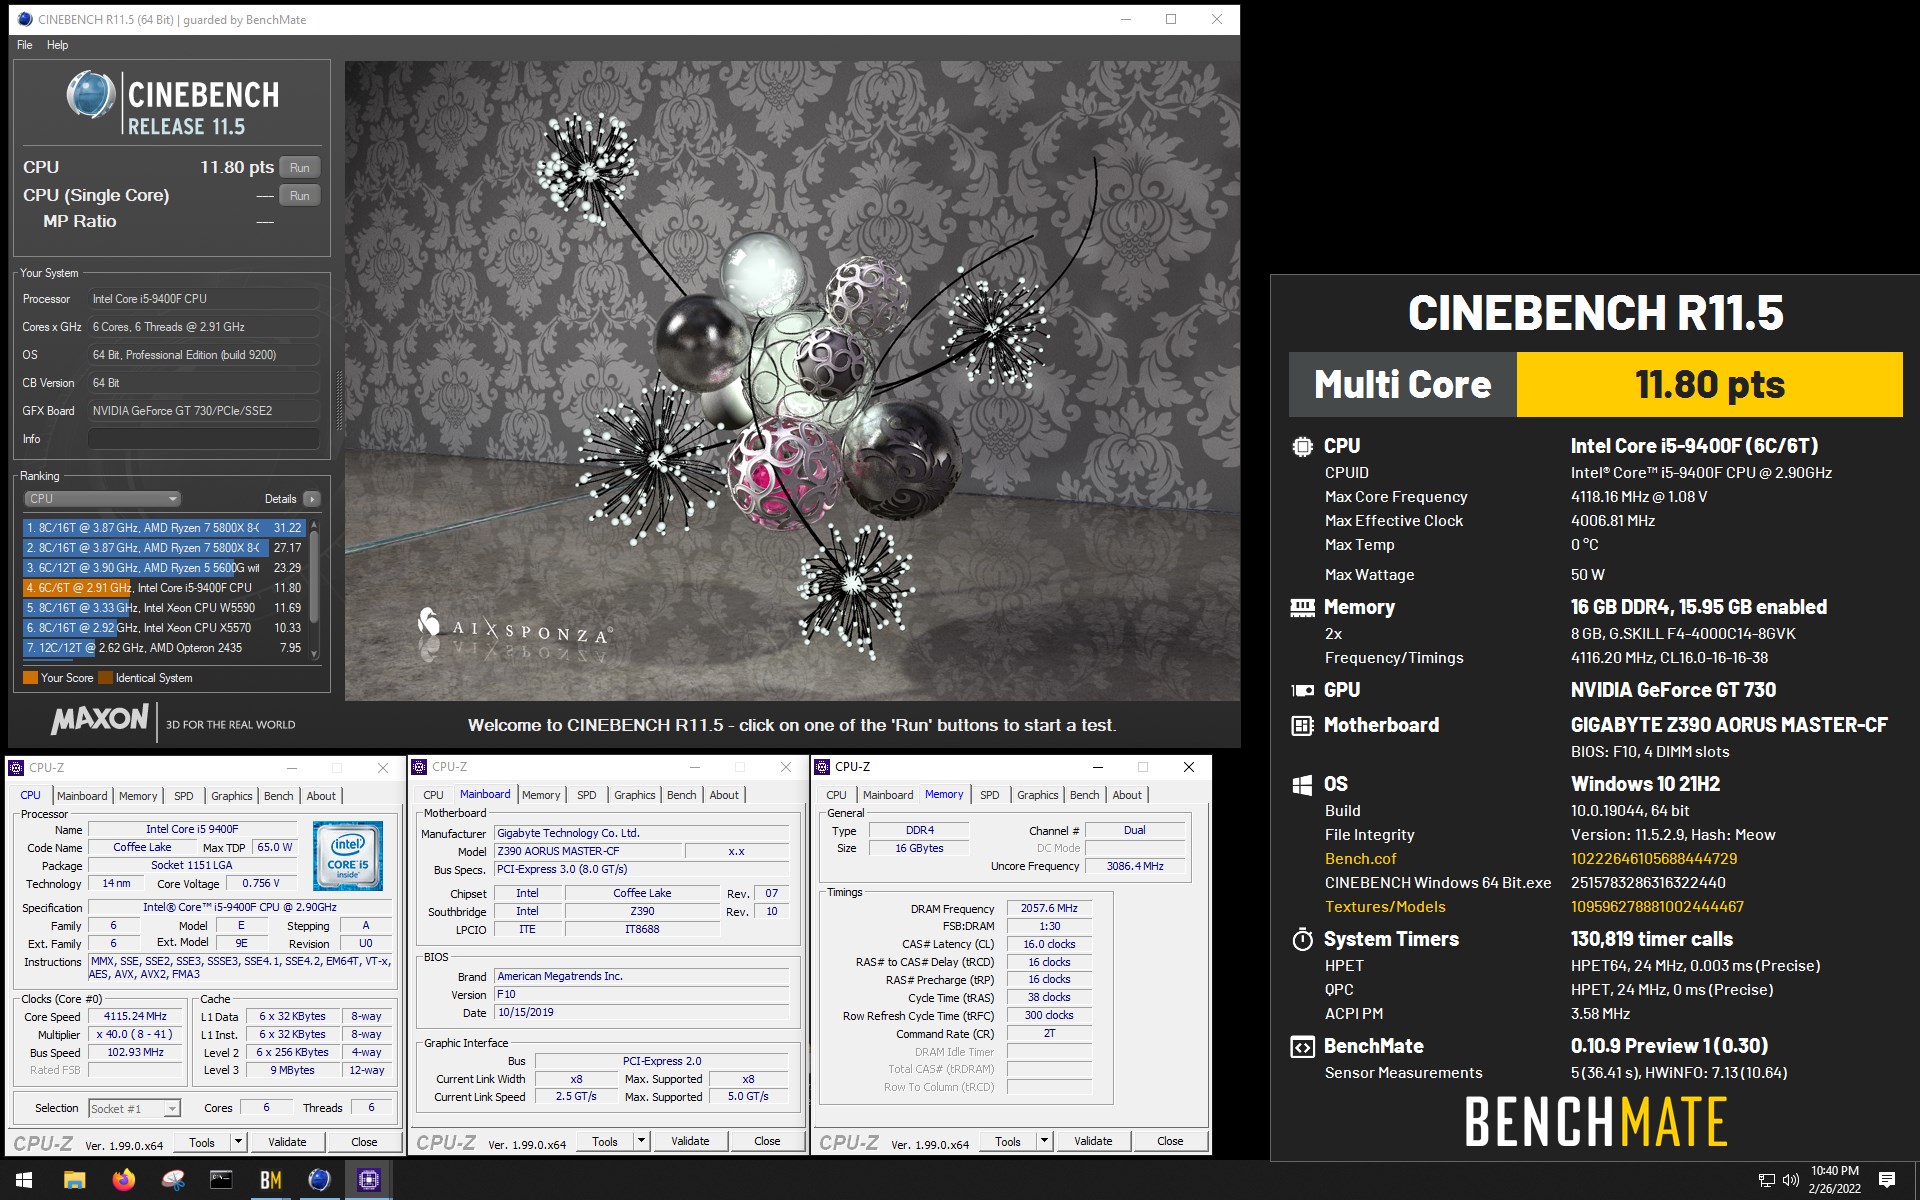The width and height of the screenshot is (1920, 1200).
Task: Click the Info input field in Cinebench
Action: [x=204, y=439]
